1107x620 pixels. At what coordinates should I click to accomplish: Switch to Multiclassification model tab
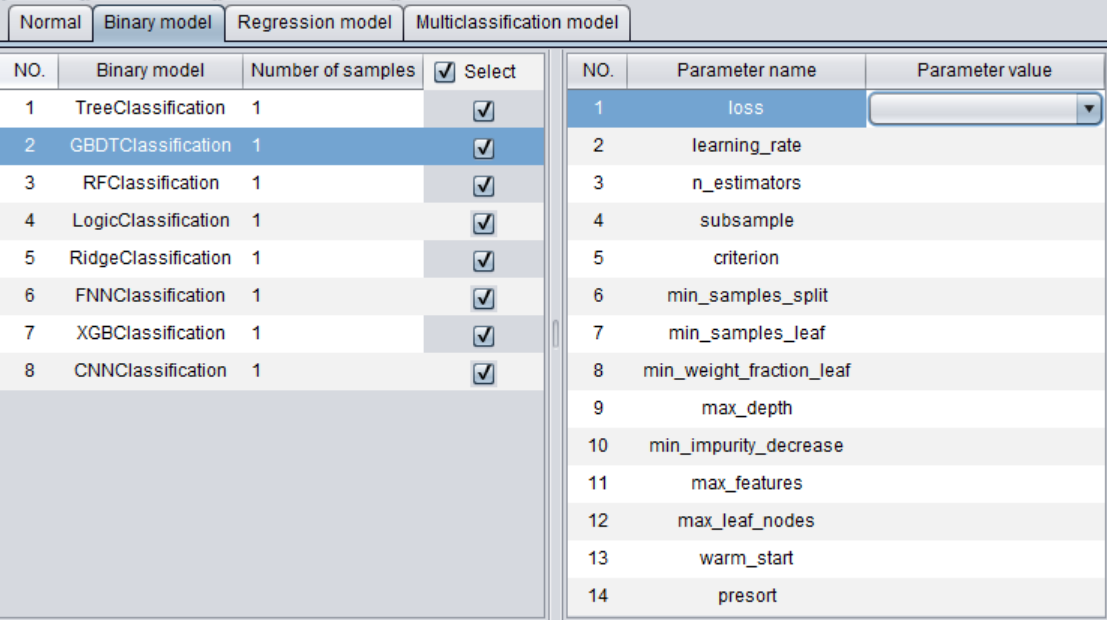[516, 22]
